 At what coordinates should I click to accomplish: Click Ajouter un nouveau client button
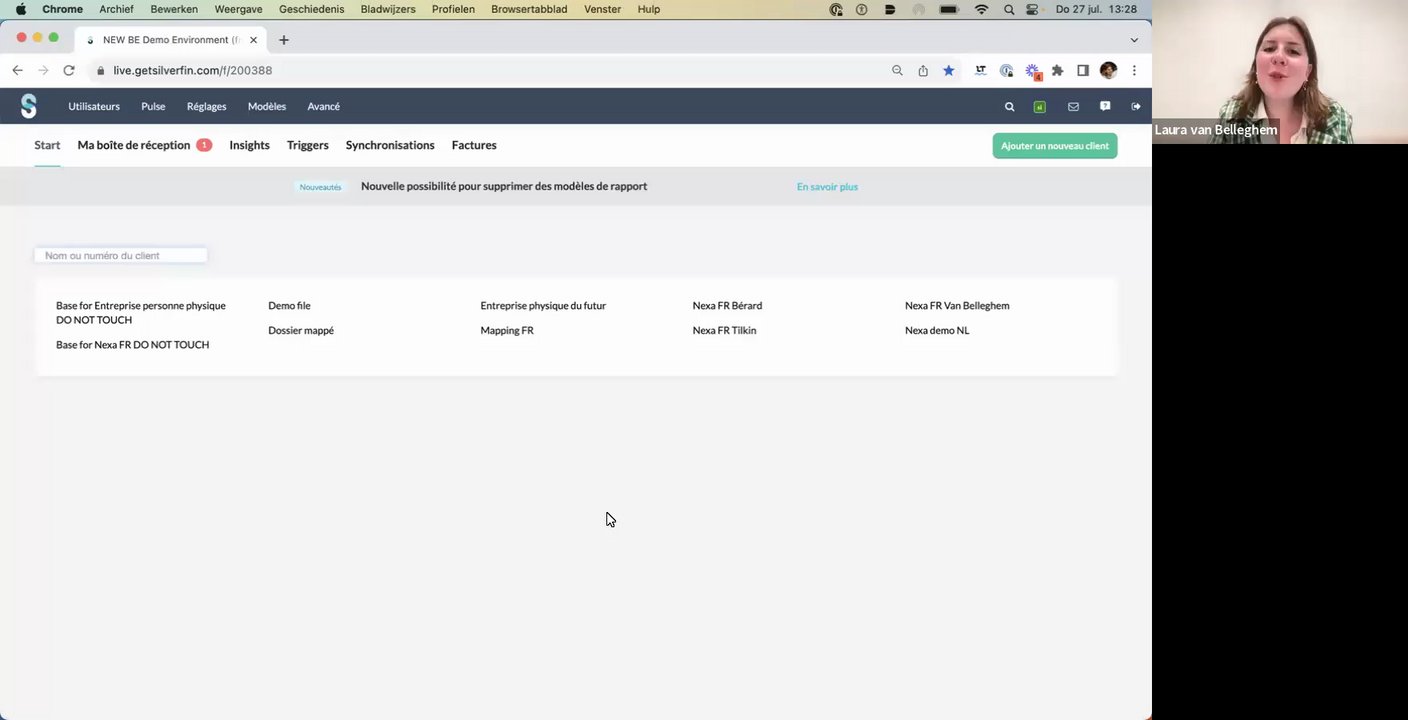coord(1055,146)
